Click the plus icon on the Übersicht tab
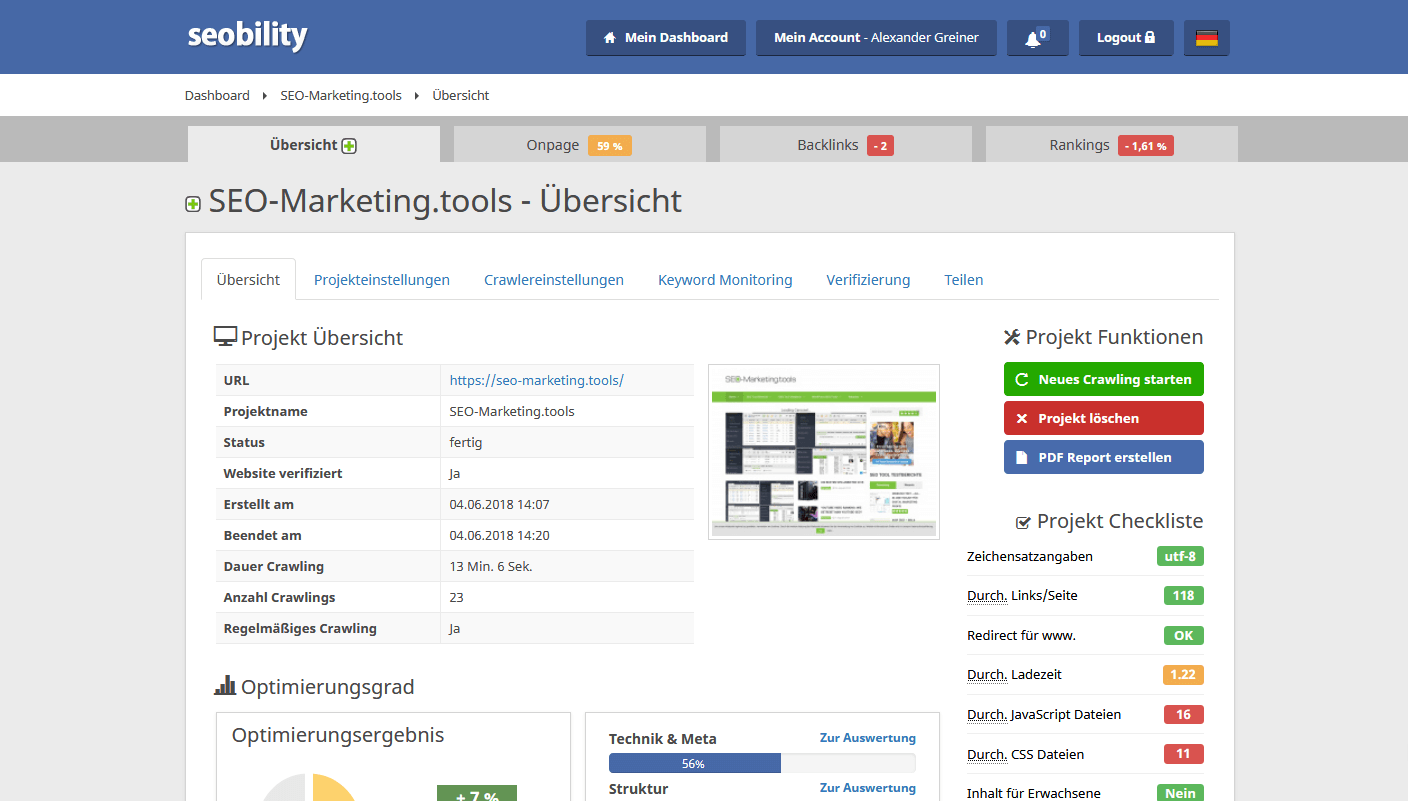1408x801 pixels. (x=347, y=144)
